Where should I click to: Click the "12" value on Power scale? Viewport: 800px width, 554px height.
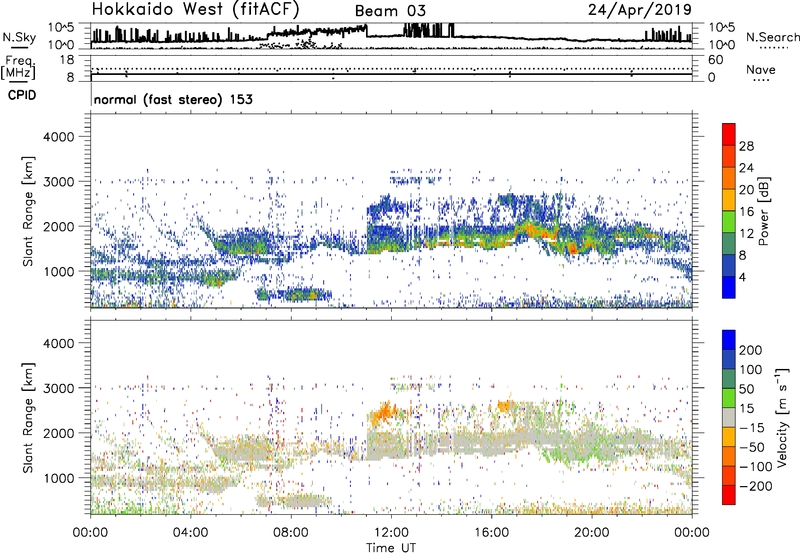click(x=746, y=234)
